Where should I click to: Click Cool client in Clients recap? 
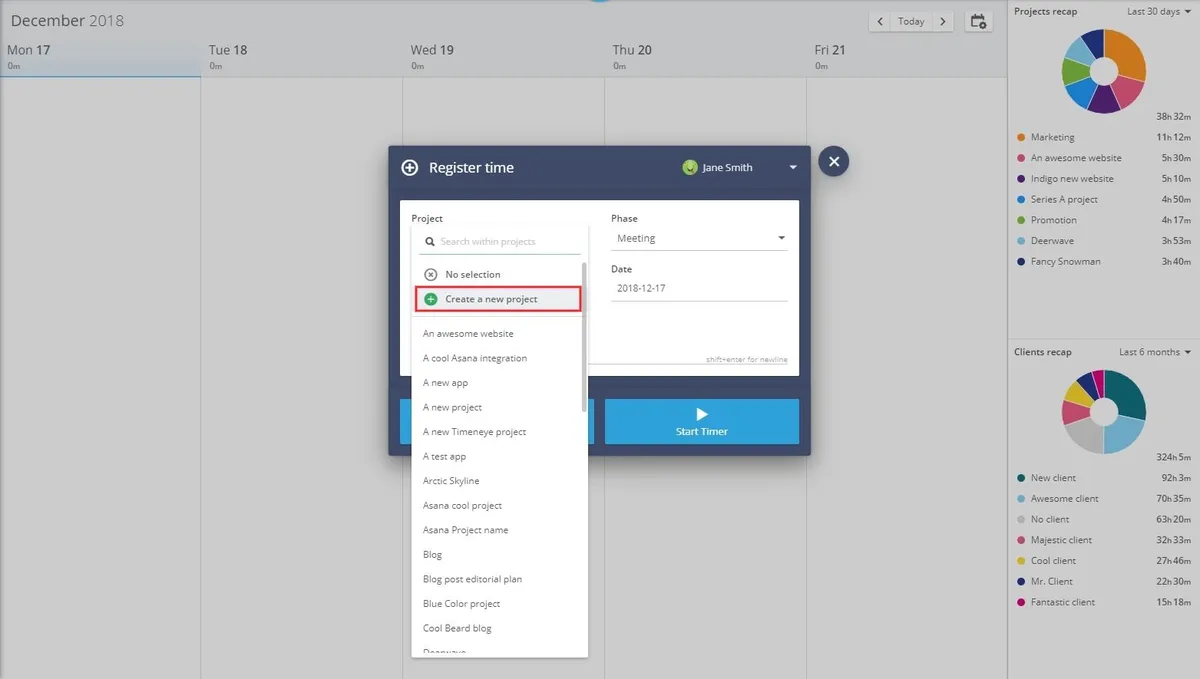click(x=1053, y=561)
